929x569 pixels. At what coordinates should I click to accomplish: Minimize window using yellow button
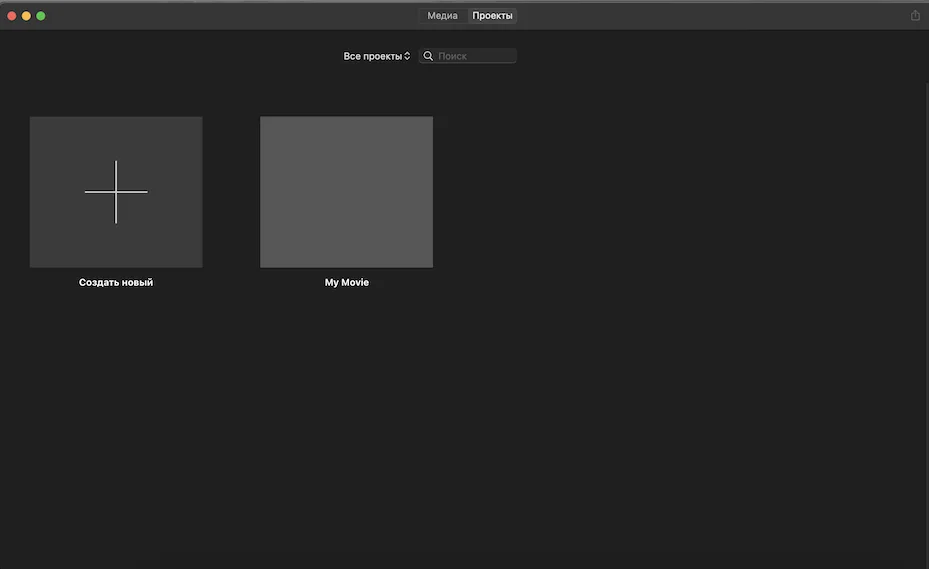point(26,16)
